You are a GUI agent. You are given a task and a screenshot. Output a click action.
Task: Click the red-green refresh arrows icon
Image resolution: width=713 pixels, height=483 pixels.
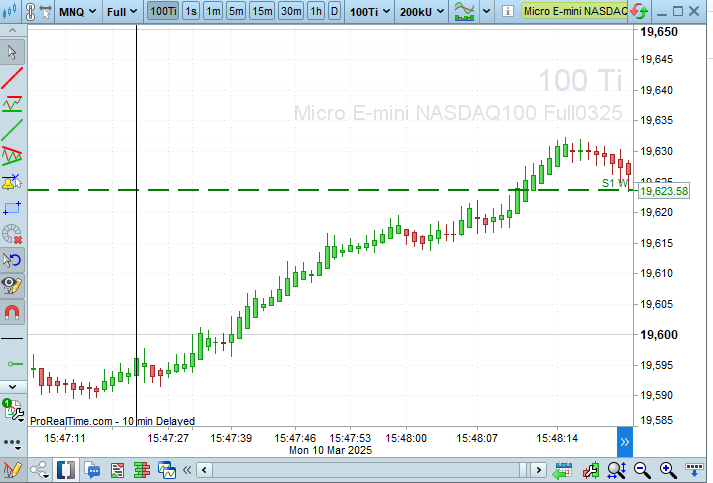[x=639, y=11]
